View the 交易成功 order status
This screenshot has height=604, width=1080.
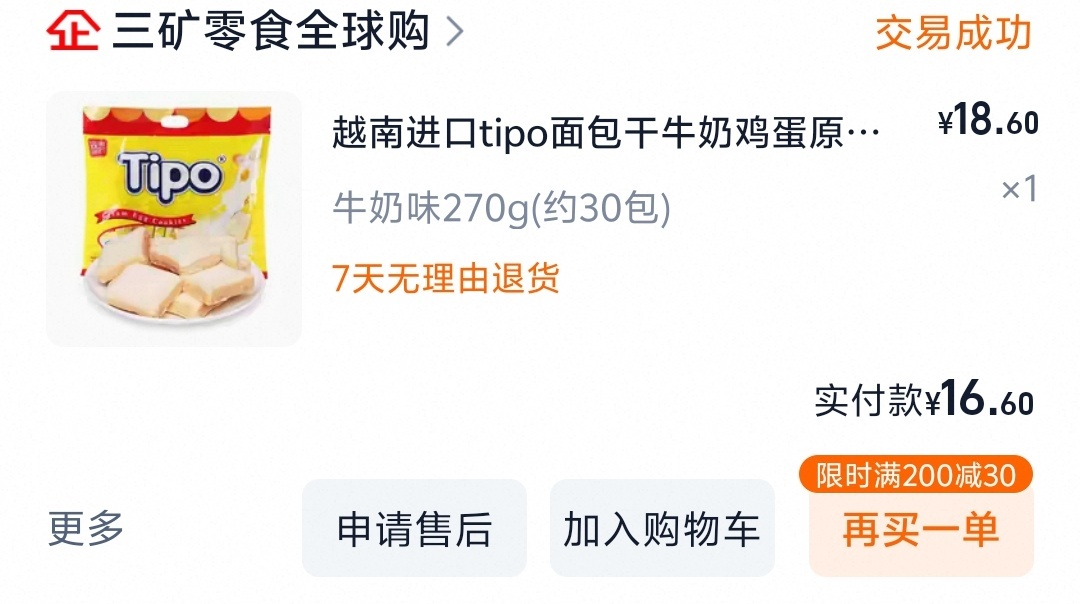[953, 33]
